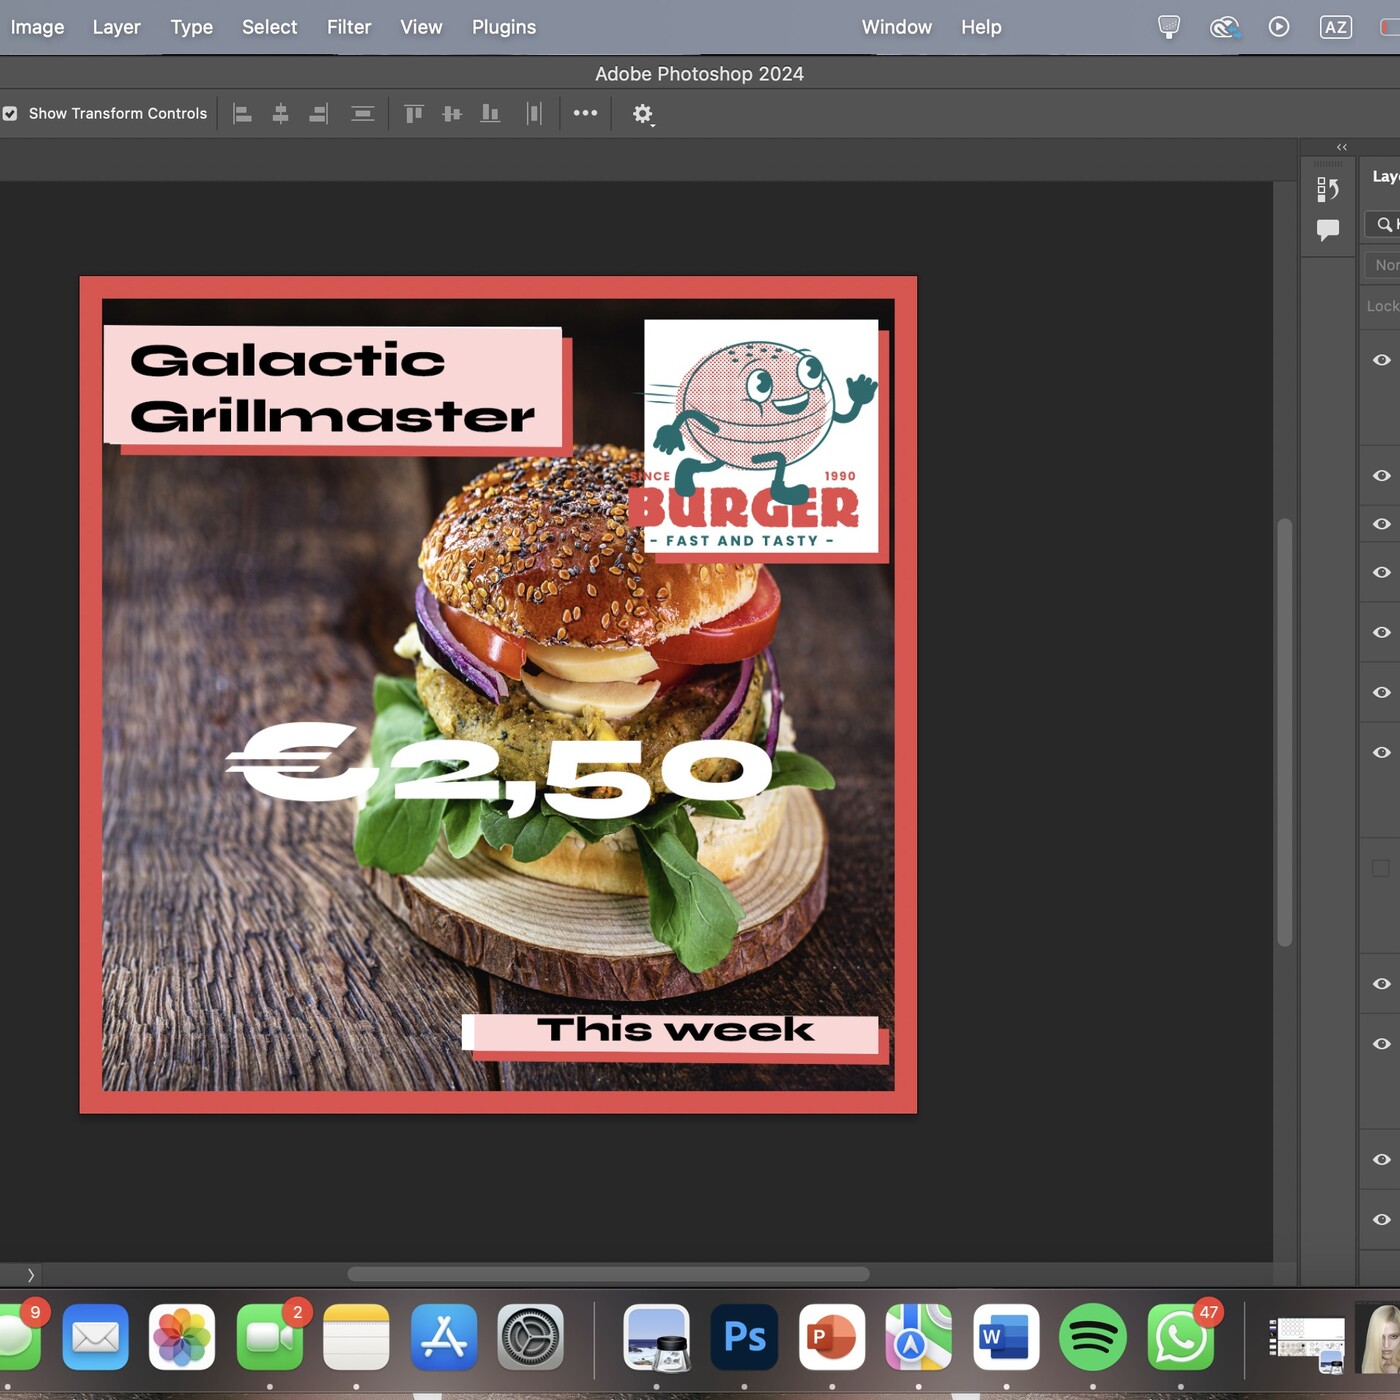Open Photos app from the Dock
The image size is (1400, 1400).
(182, 1337)
